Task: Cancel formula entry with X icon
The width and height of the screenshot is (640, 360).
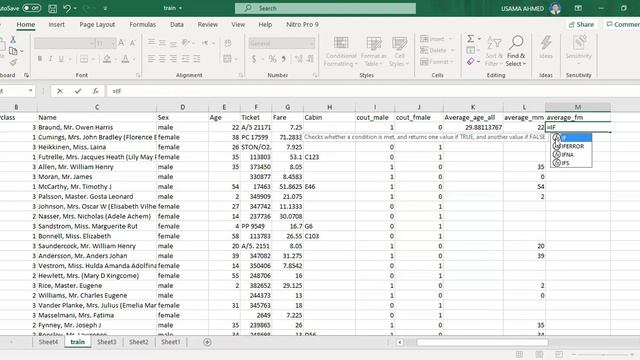Action: (x=60, y=91)
